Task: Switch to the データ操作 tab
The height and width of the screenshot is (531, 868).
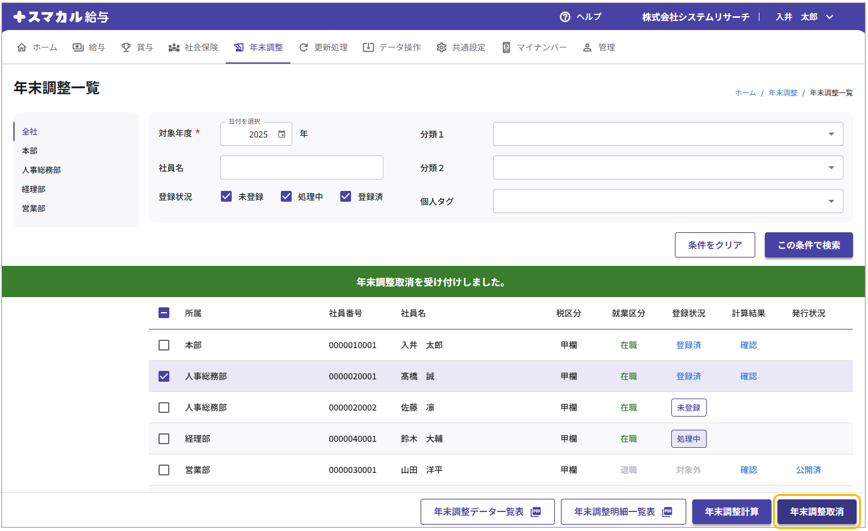Action: pos(391,47)
